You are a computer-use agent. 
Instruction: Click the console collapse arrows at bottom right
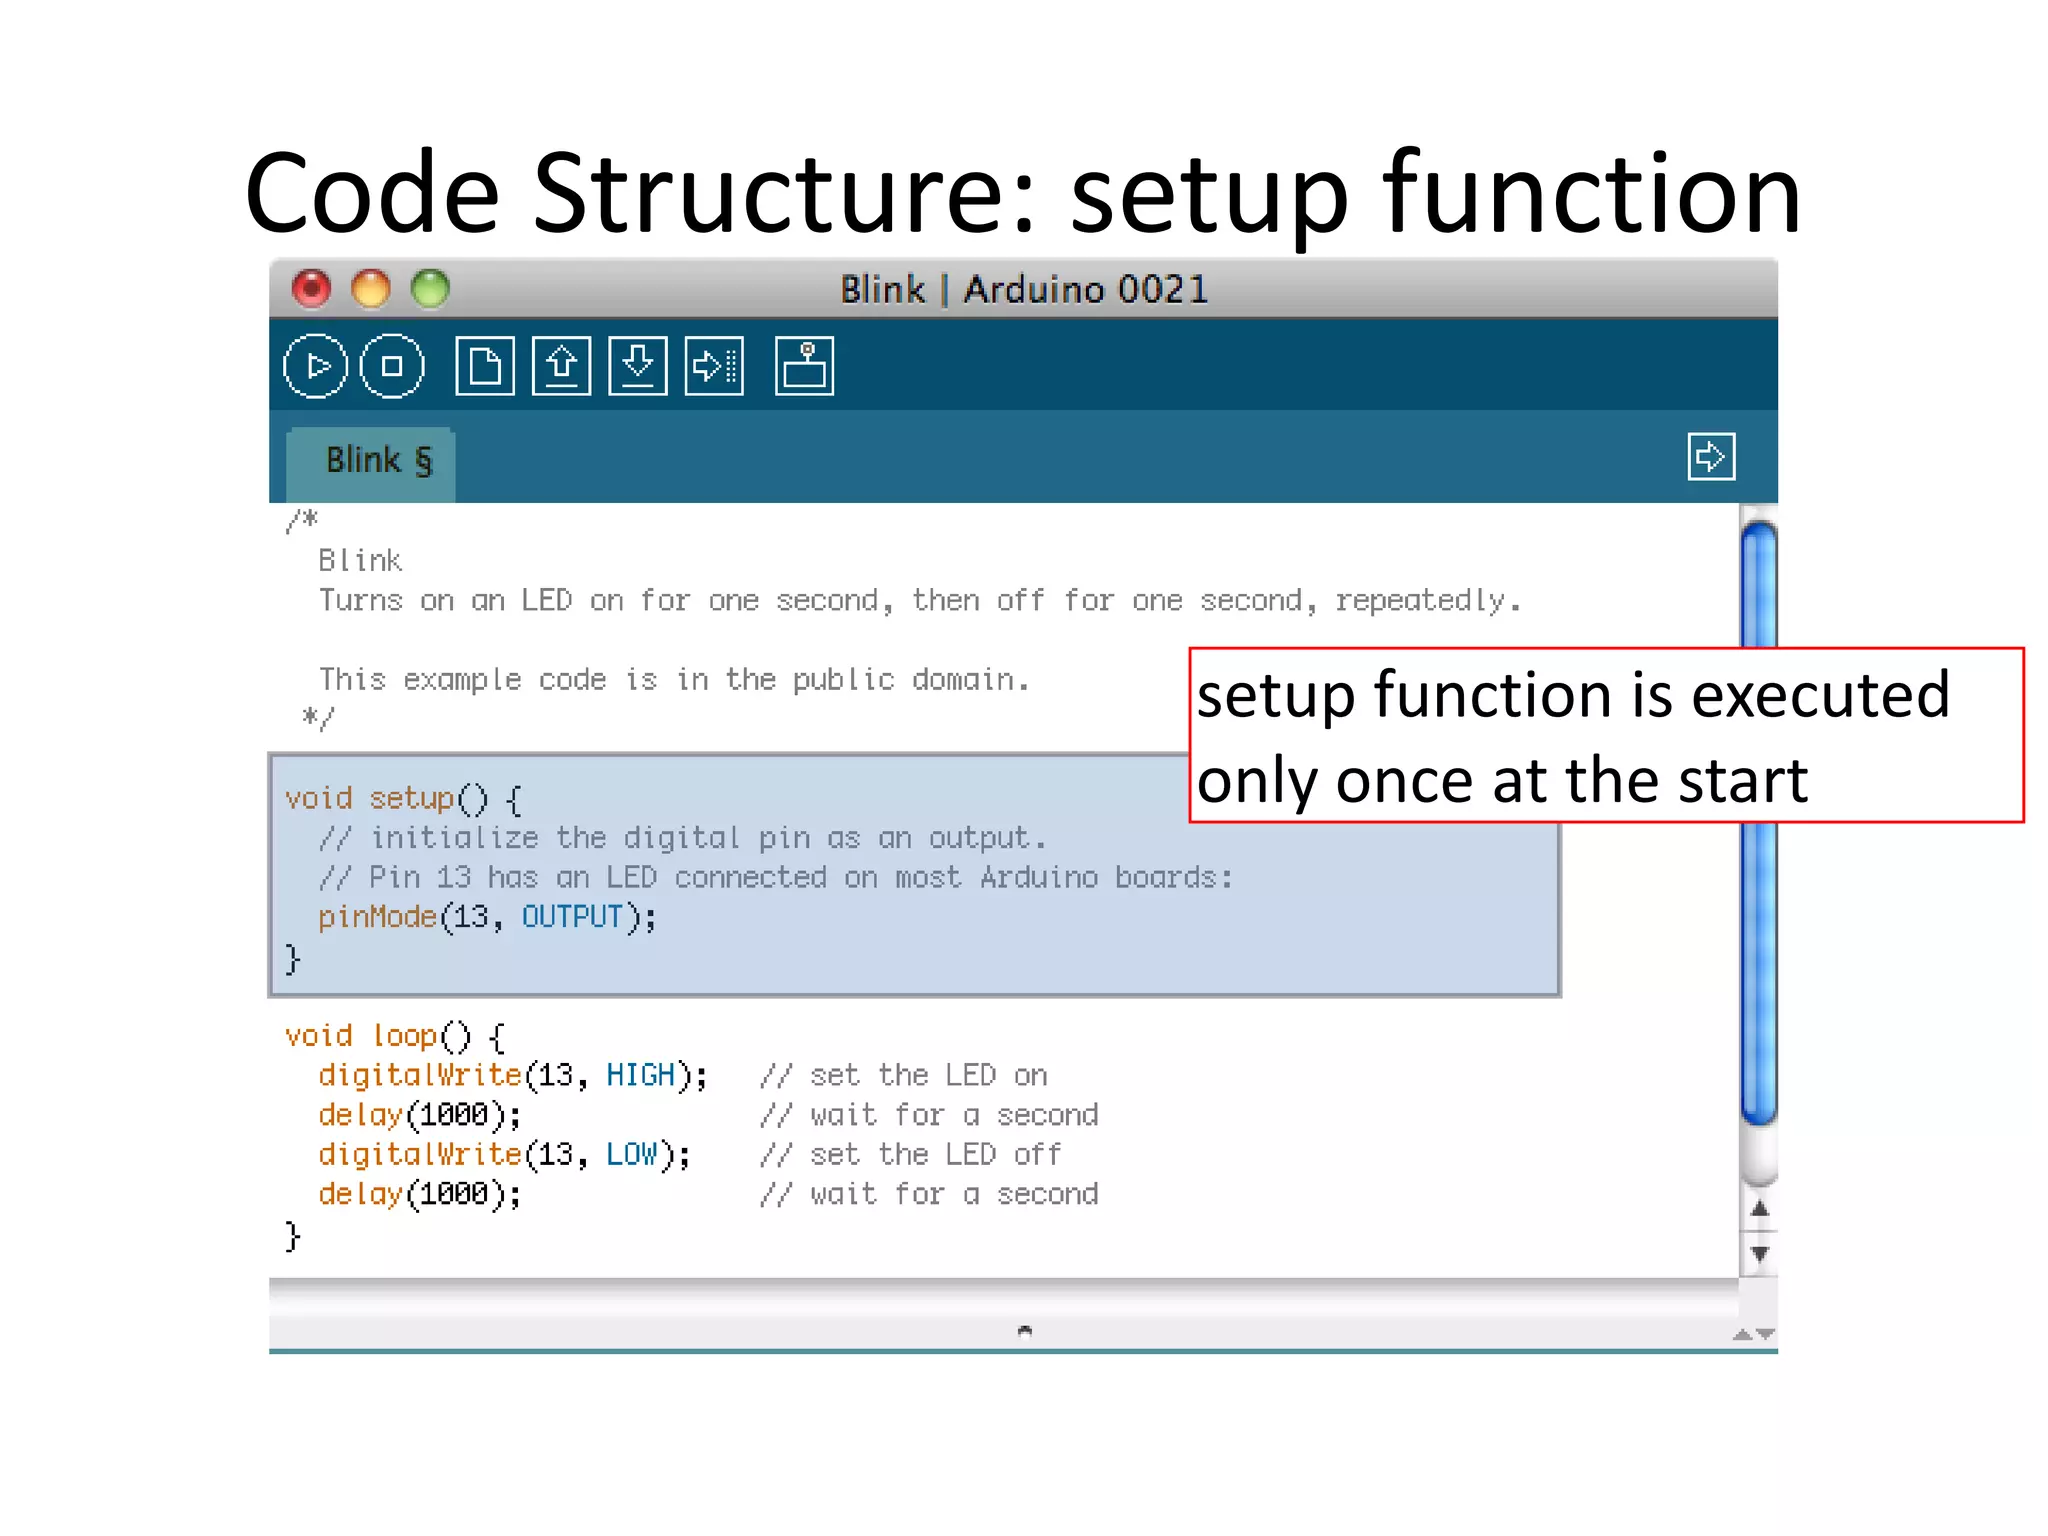(x=1753, y=1334)
